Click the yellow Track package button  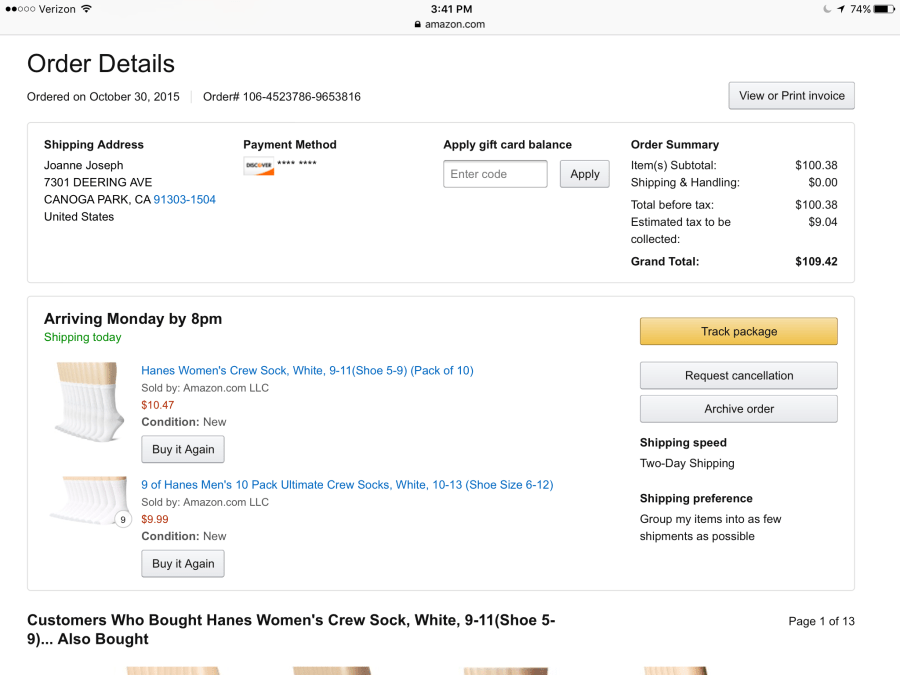click(738, 332)
